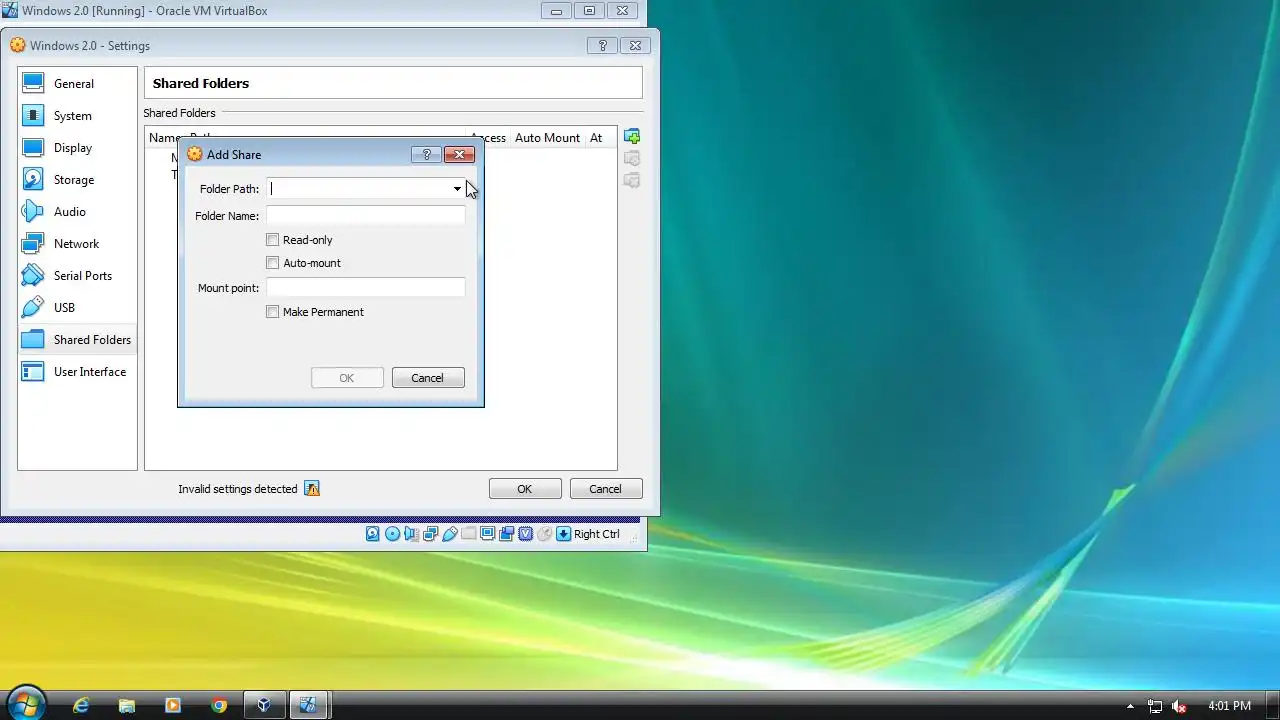This screenshot has width=1280, height=720.
Task: Enable the Auto-mount checkbox
Action: (272, 263)
